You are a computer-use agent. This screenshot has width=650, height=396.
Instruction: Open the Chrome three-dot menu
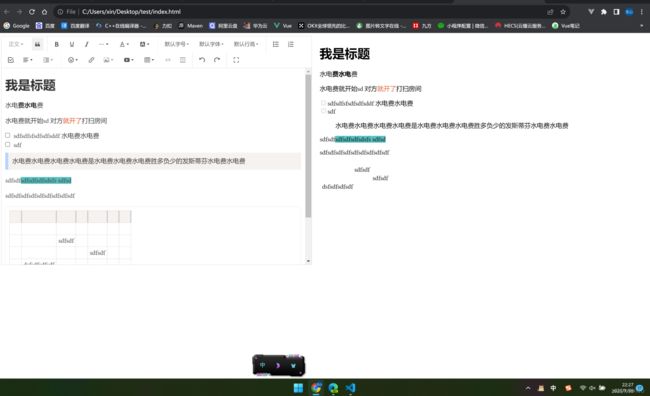click(x=642, y=12)
